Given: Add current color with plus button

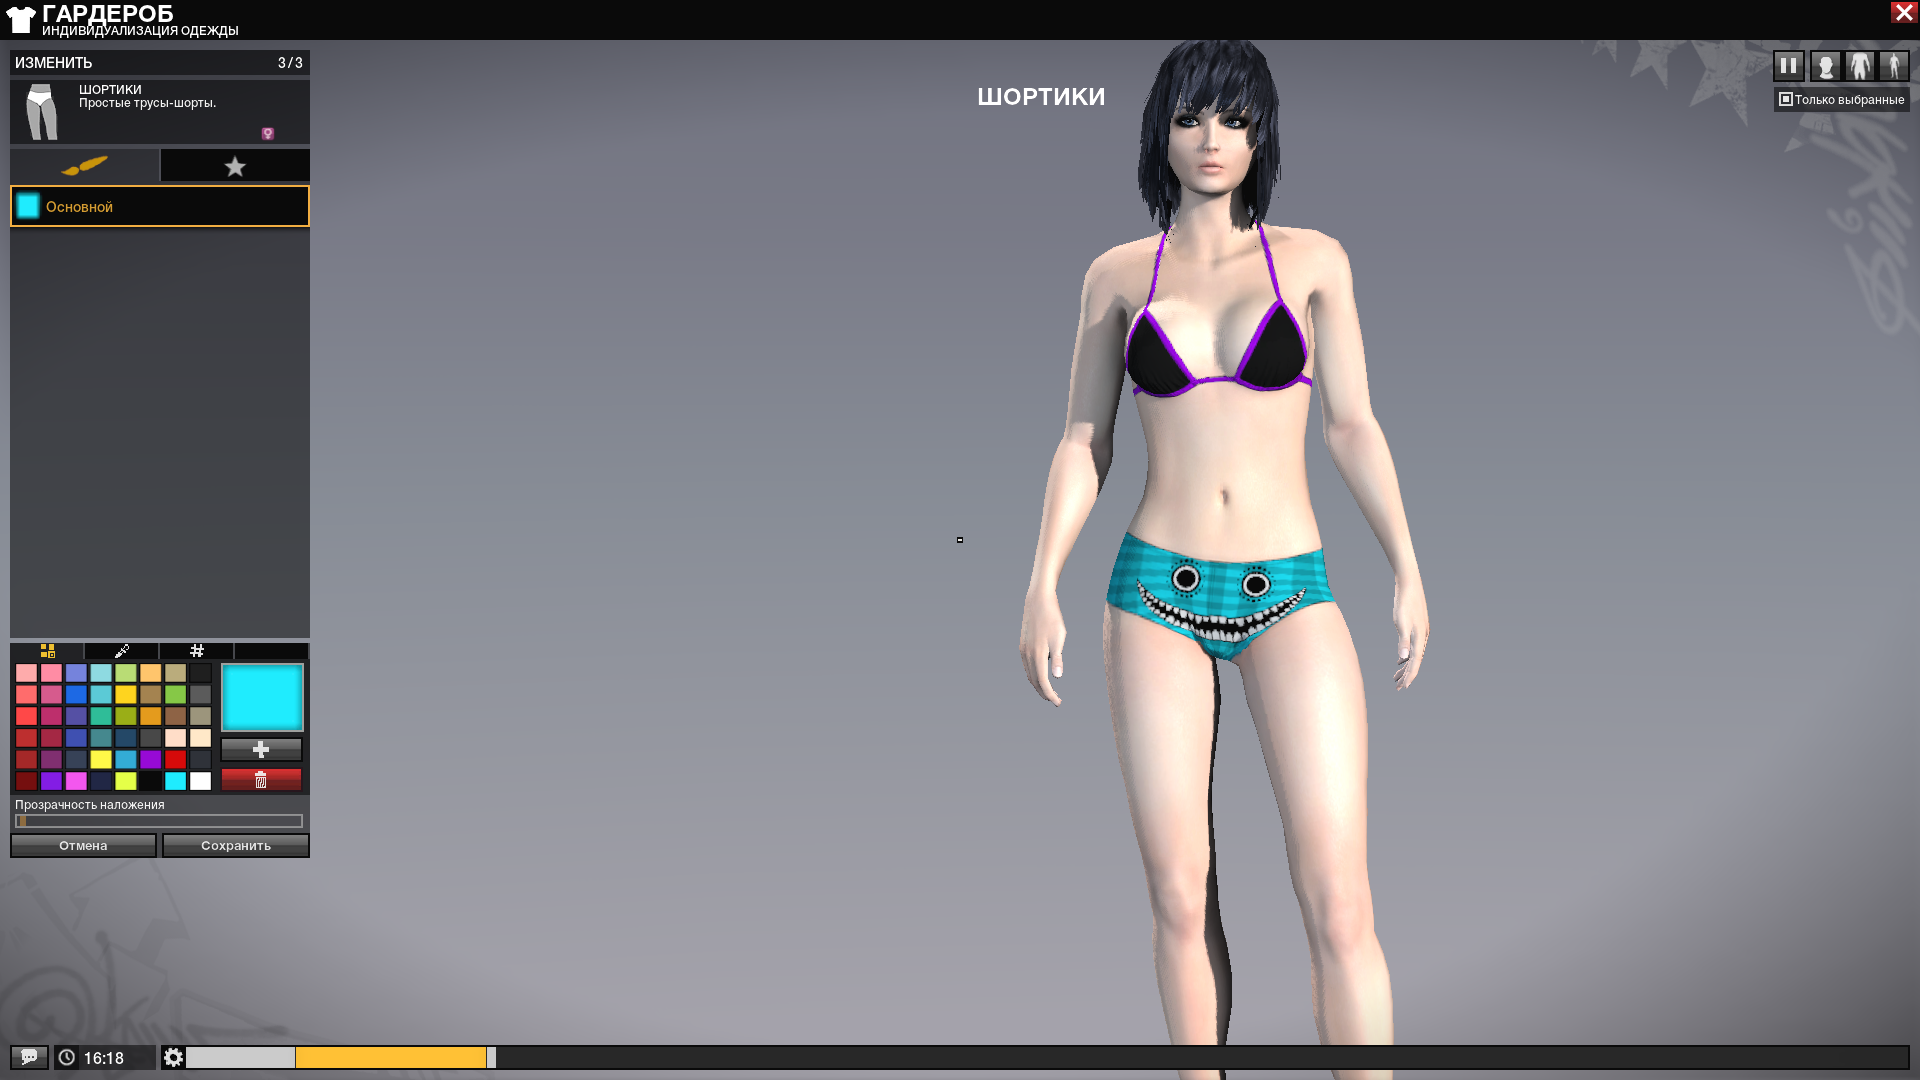Looking at the screenshot, I should [x=261, y=749].
